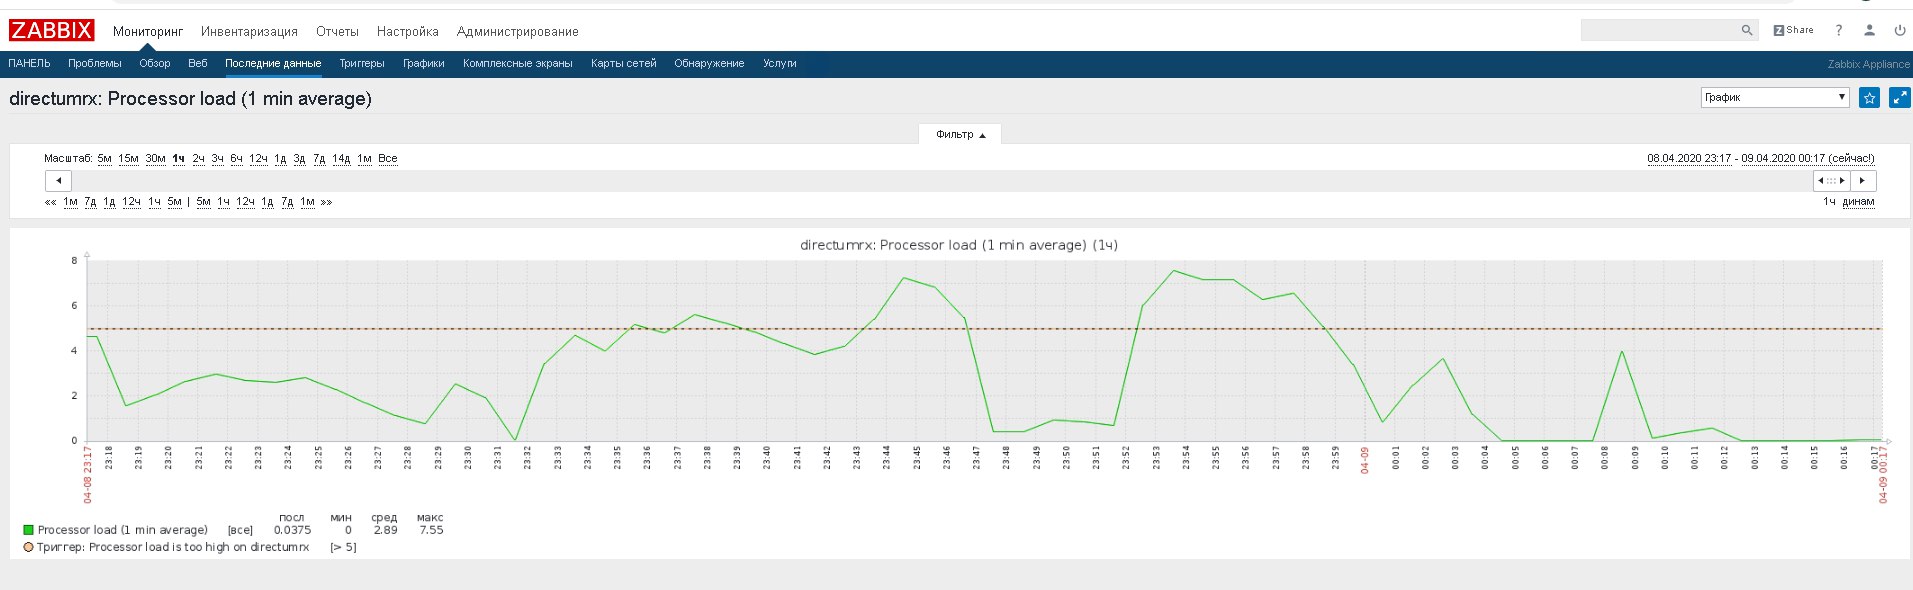Go to Триггеры submenu
Viewport: 1913px width, 590px height.
click(x=362, y=63)
